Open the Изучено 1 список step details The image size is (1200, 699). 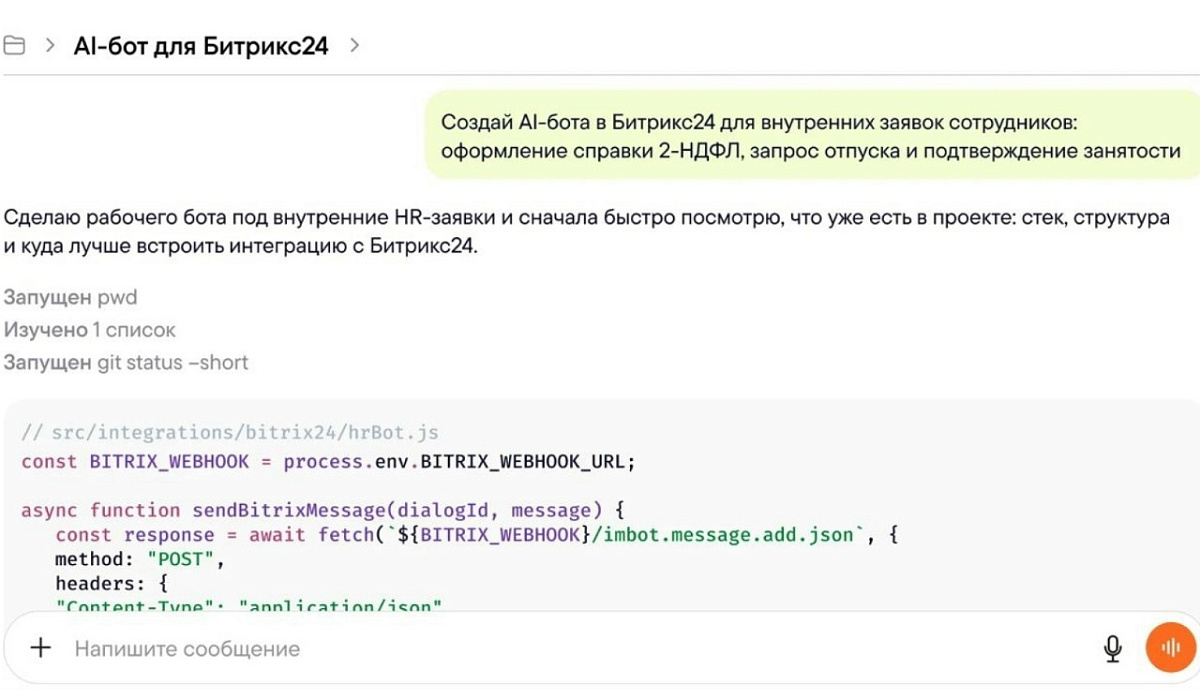coord(89,330)
